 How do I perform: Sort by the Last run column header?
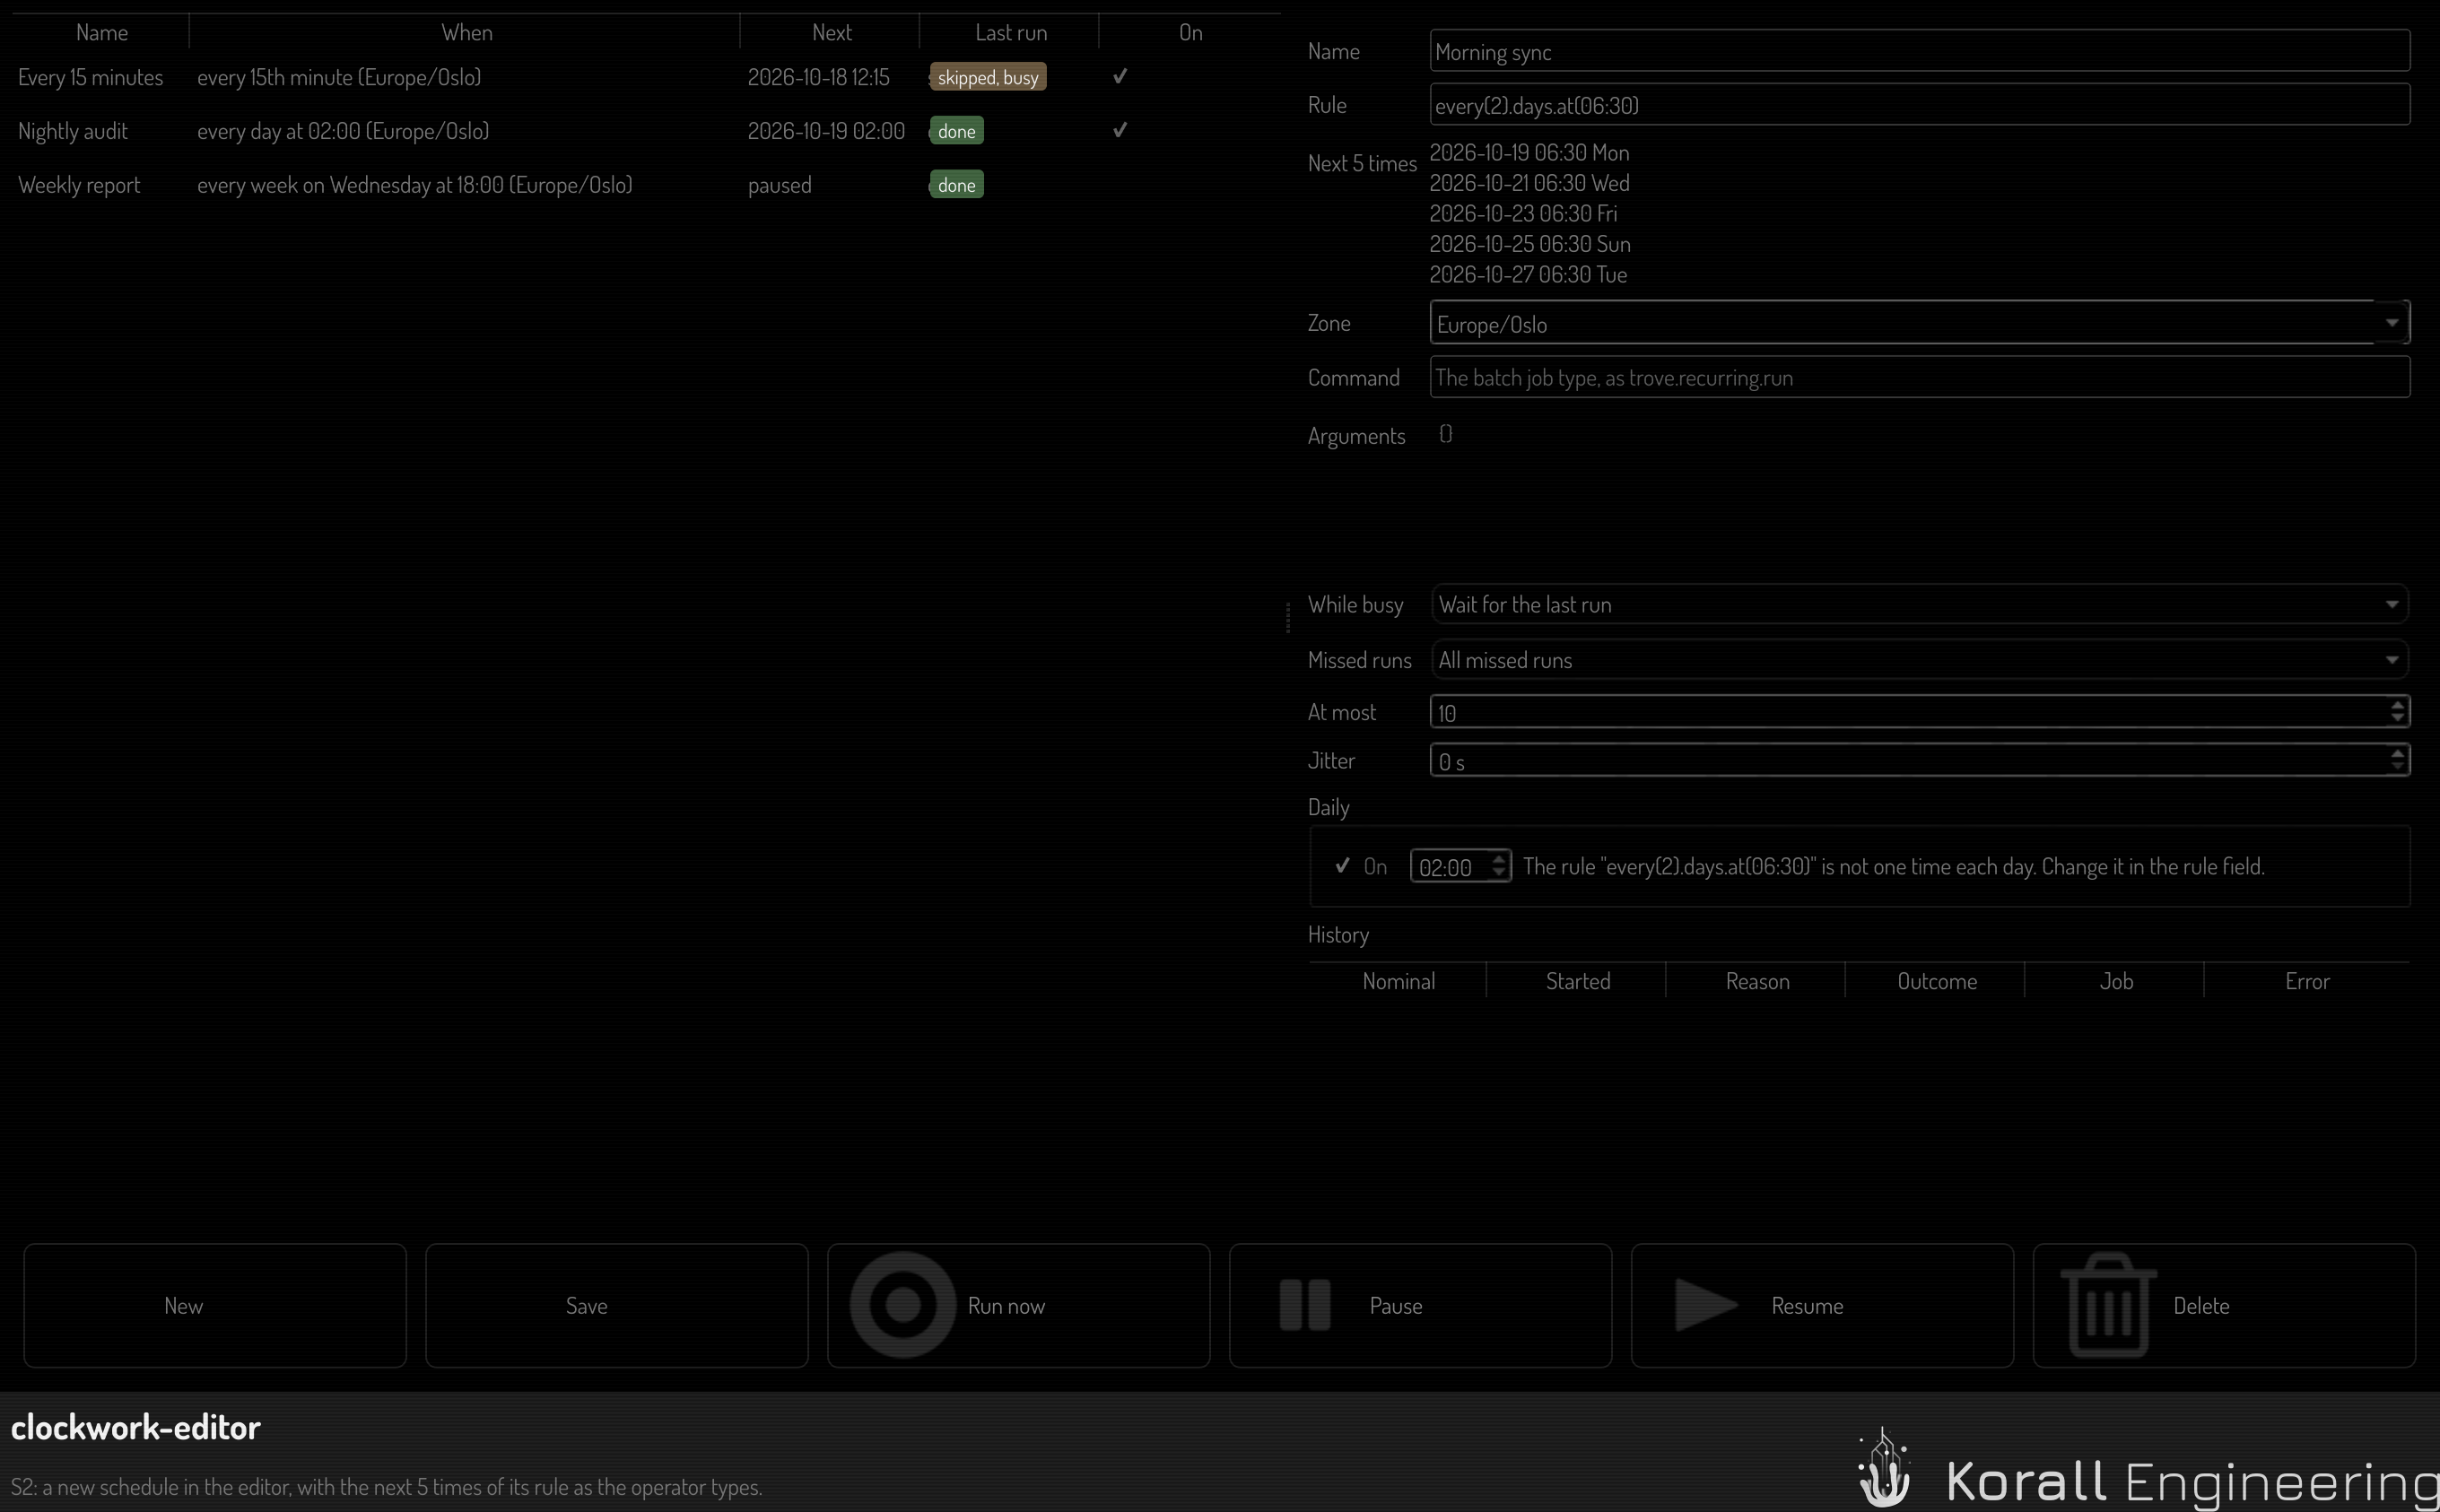coord(1010,32)
